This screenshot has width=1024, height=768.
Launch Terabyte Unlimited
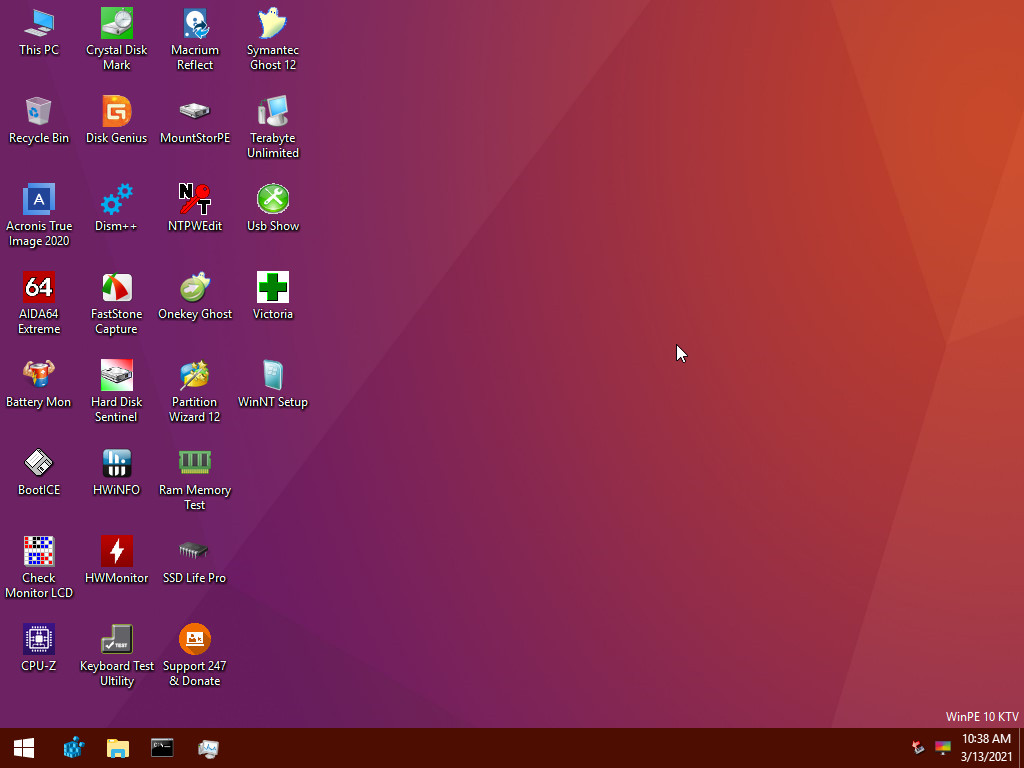(273, 127)
